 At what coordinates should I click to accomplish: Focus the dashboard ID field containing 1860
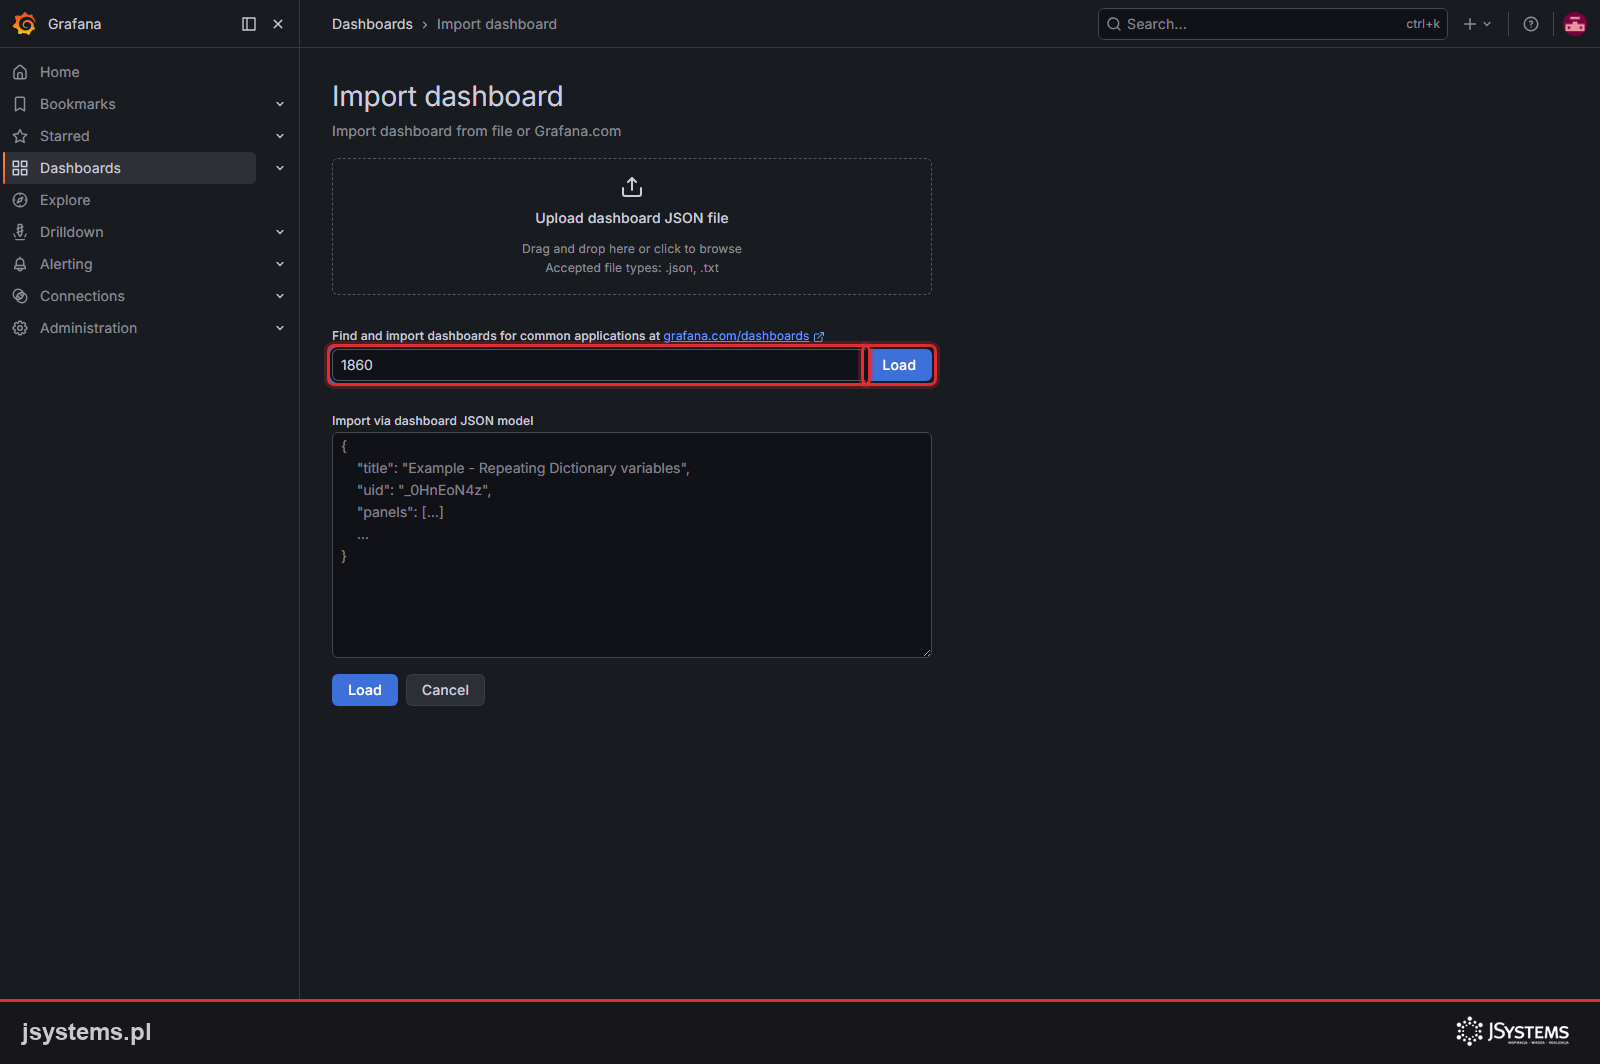point(596,365)
